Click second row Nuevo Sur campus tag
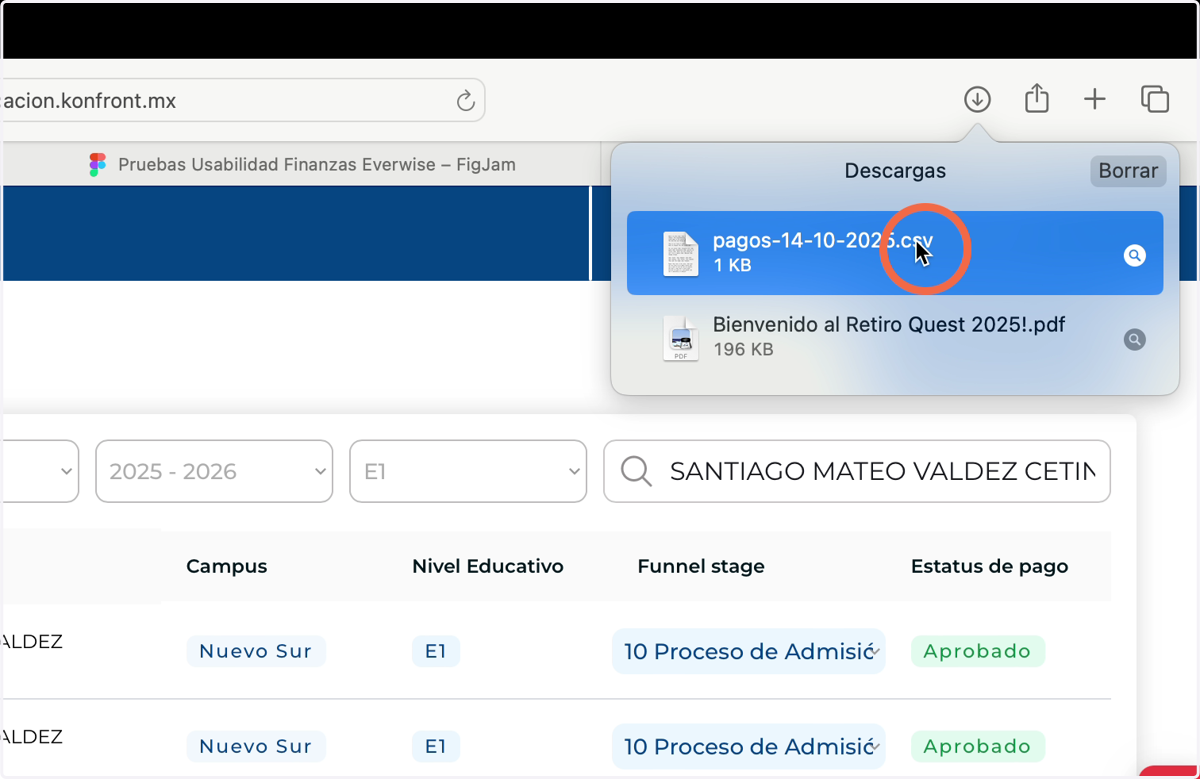 [256, 746]
